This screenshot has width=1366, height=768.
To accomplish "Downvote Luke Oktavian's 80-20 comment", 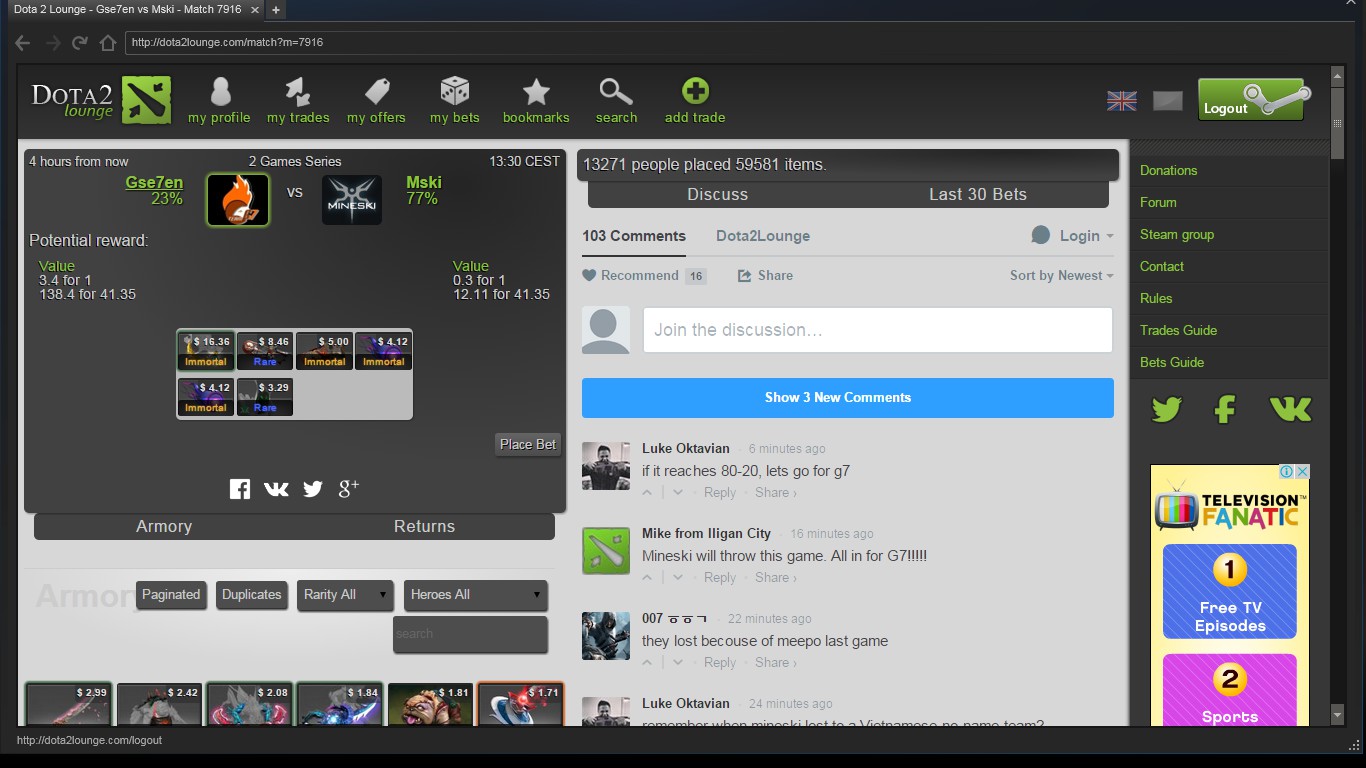I will click(x=678, y=492).
